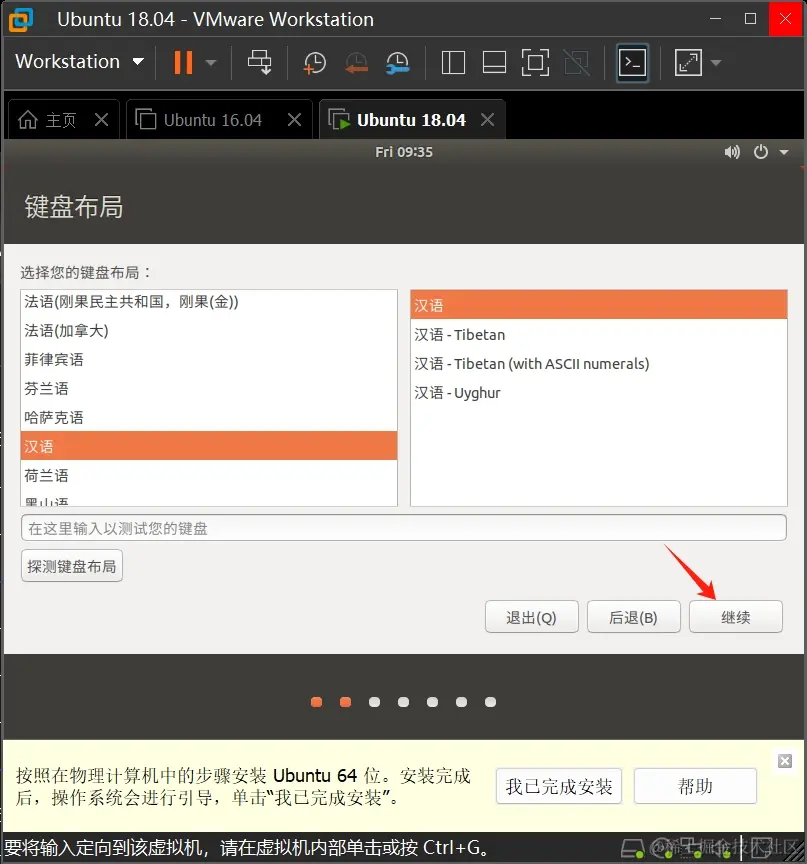Click the 探测键盘布局 button
Image resolution: width=807 pixels, height=864 pixels.
click(x=72, y=566)
